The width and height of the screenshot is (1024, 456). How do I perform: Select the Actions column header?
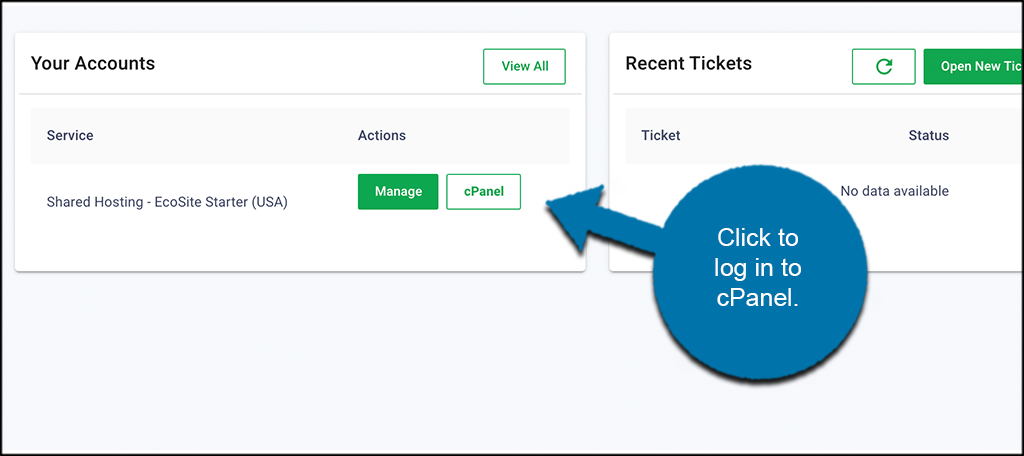[382, 136]
